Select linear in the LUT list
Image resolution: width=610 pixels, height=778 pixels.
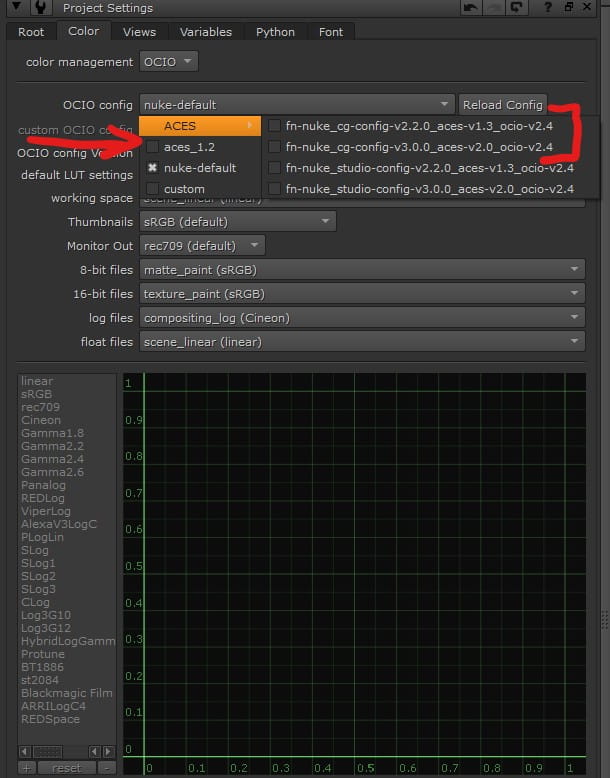(x=37, y=381)
